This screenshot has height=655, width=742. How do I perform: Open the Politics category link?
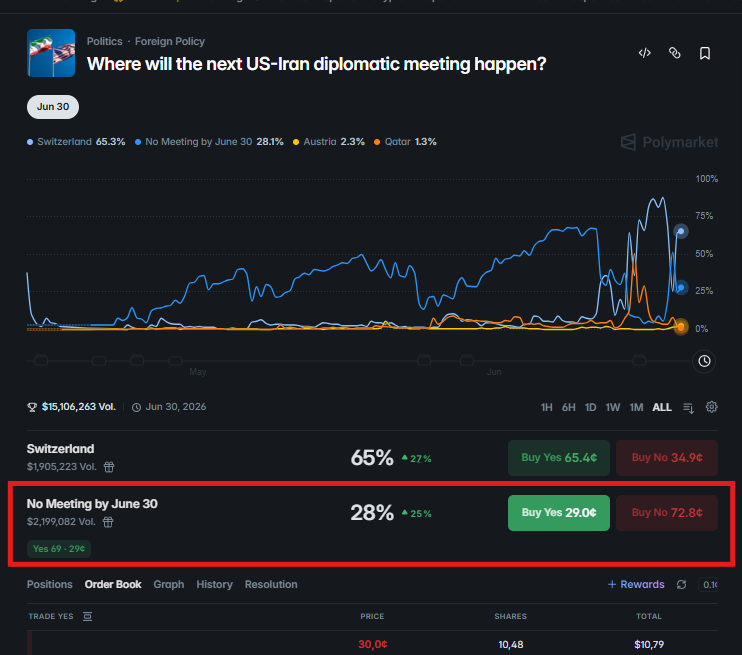click(104, 41)
